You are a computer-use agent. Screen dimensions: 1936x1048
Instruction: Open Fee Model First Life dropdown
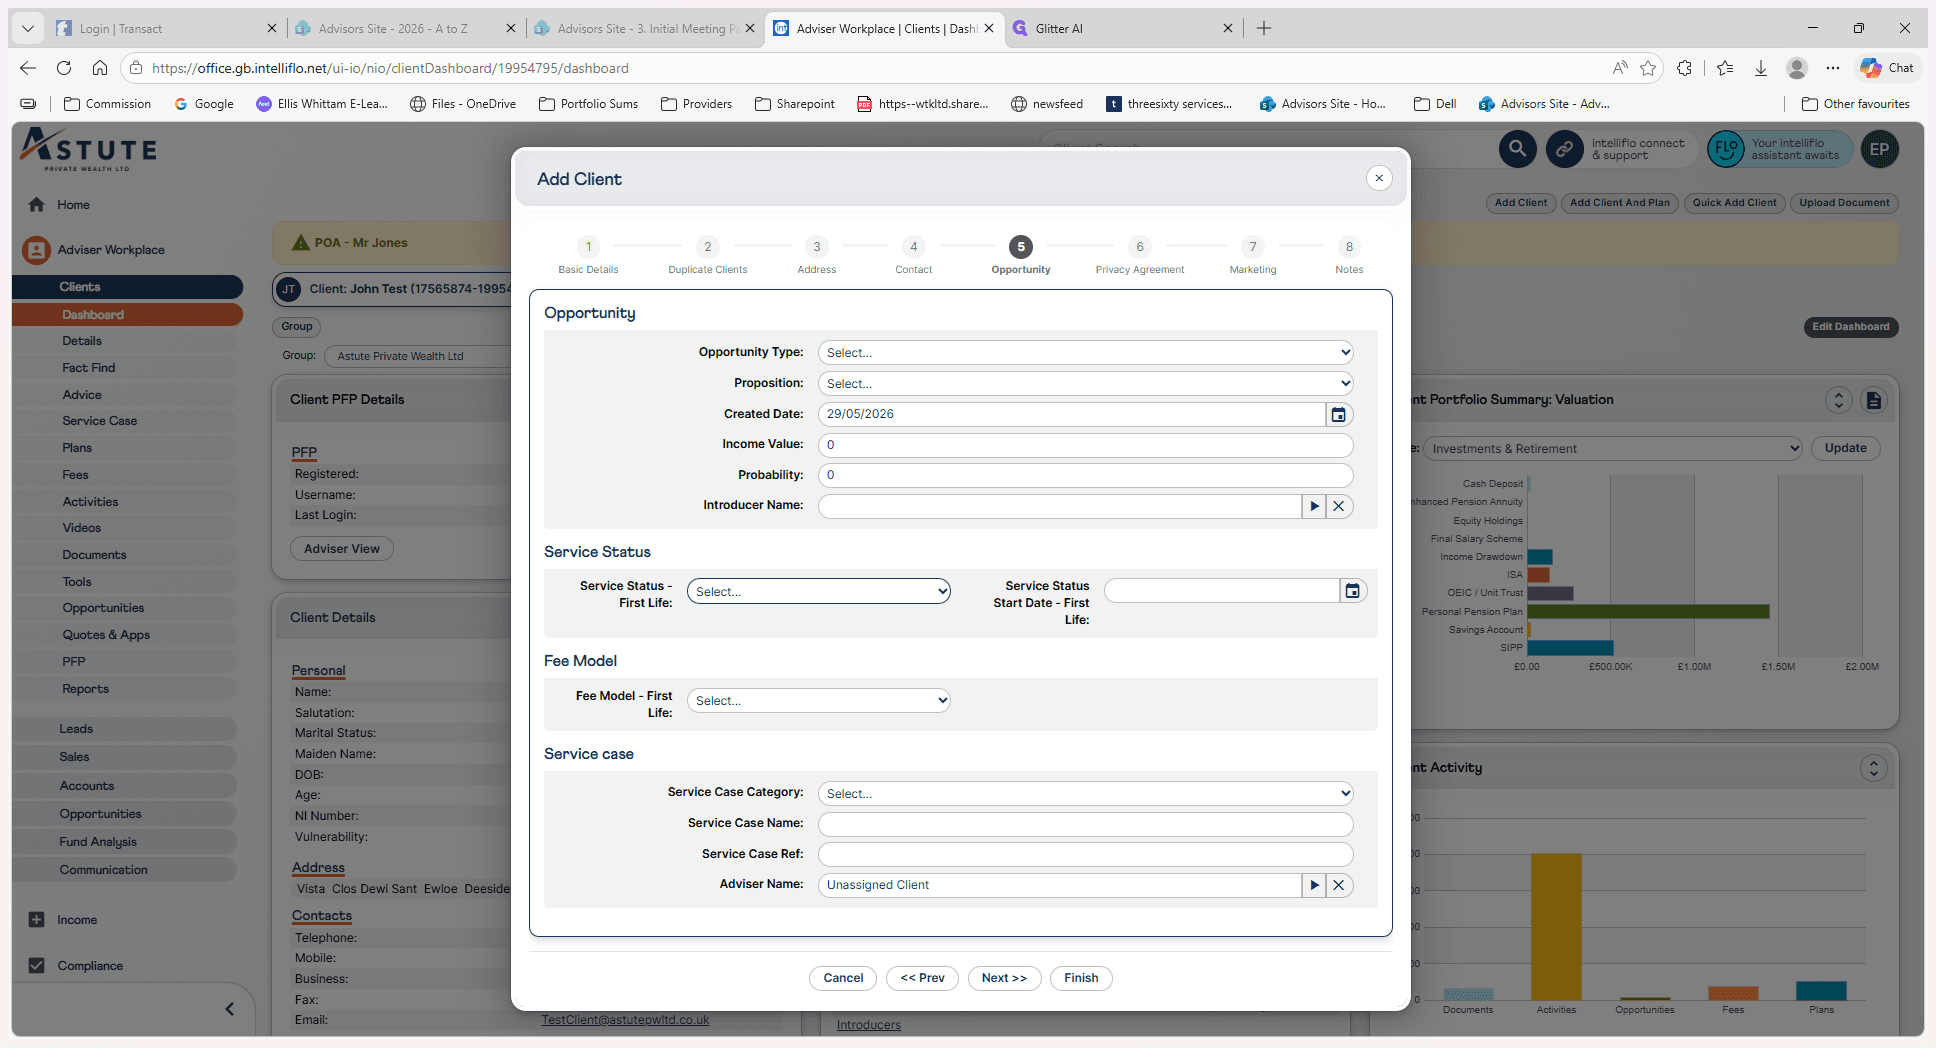(819, 701)
